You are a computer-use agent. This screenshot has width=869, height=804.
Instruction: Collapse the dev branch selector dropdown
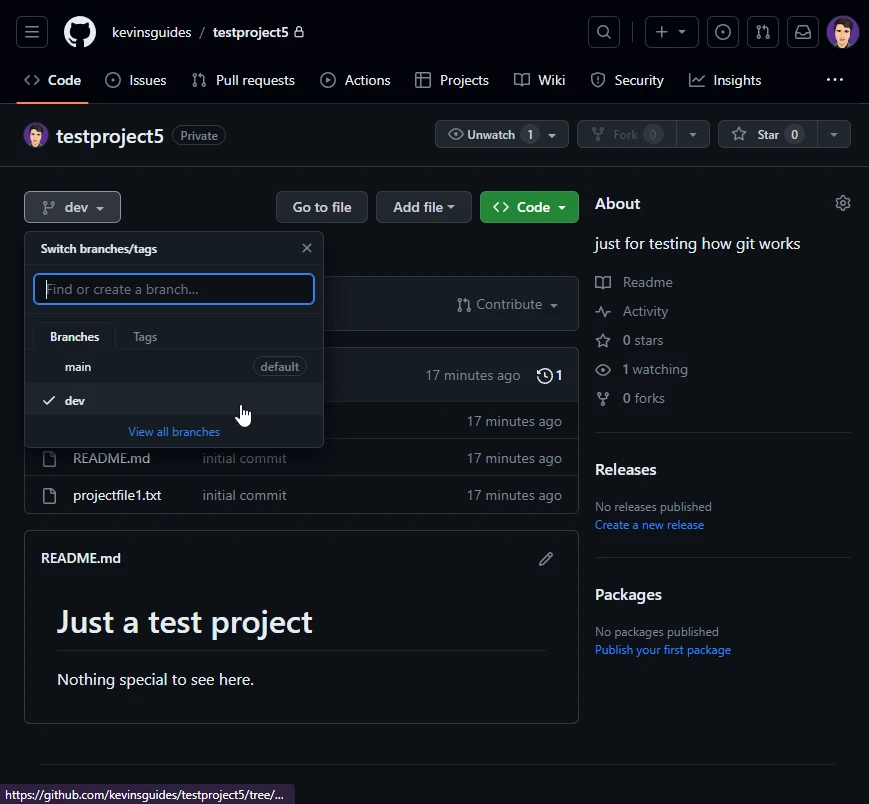[x=72, y=207]
